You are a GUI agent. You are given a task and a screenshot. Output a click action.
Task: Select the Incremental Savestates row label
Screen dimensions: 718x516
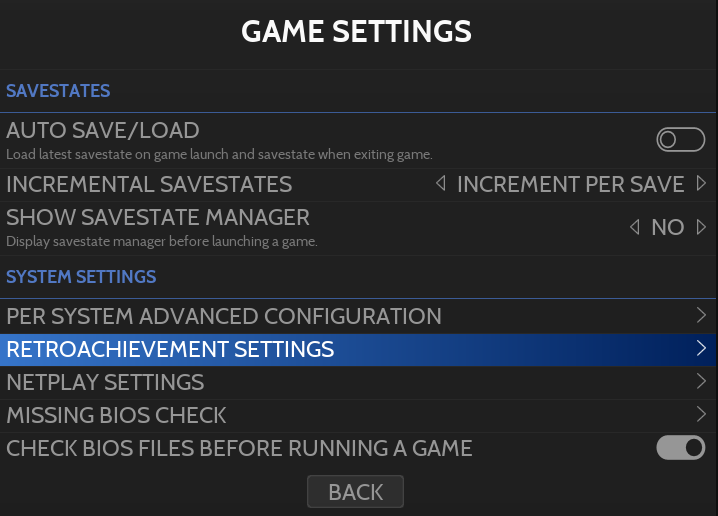(x=149, y=184)
